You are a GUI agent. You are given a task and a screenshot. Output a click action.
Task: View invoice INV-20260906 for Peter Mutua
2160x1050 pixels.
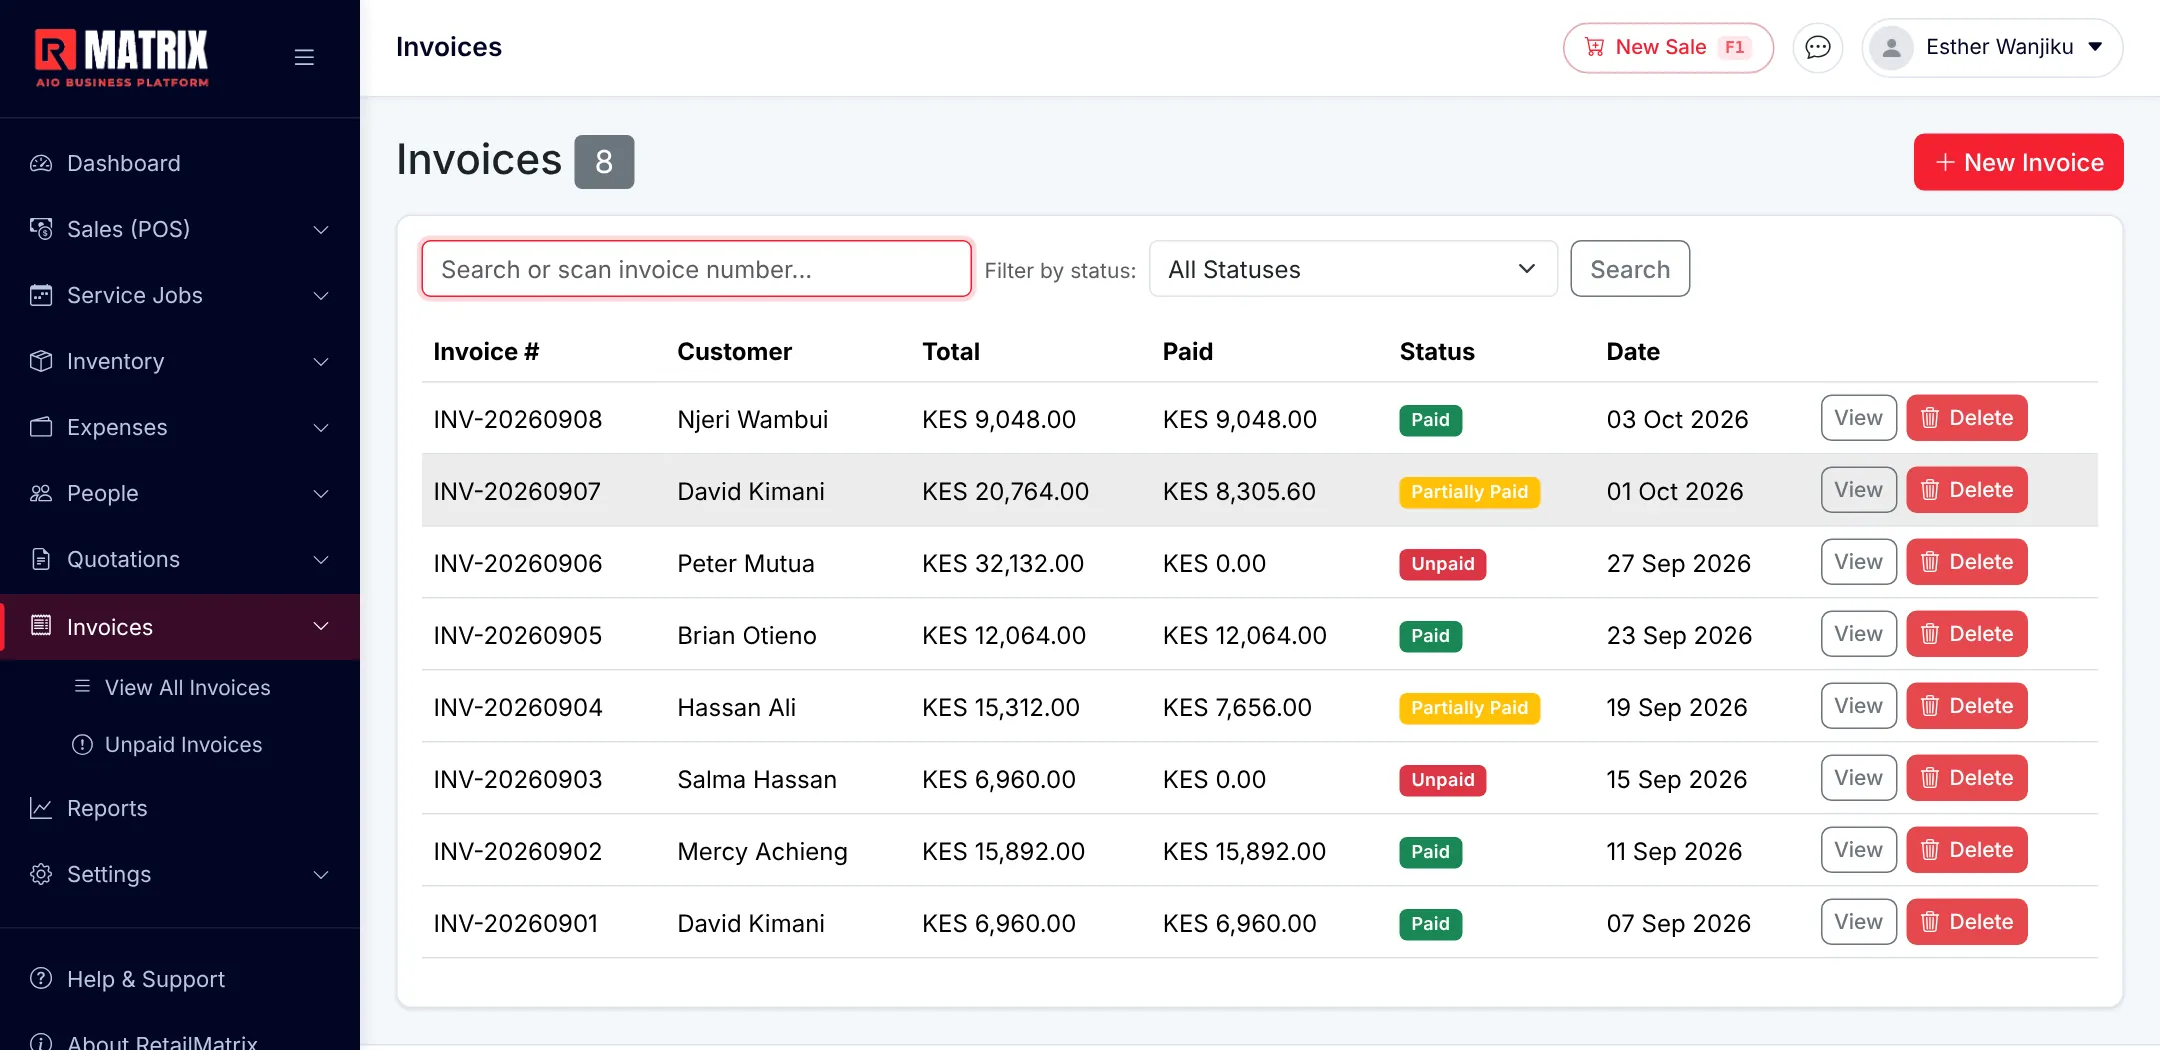click(x=1858, y=562)
